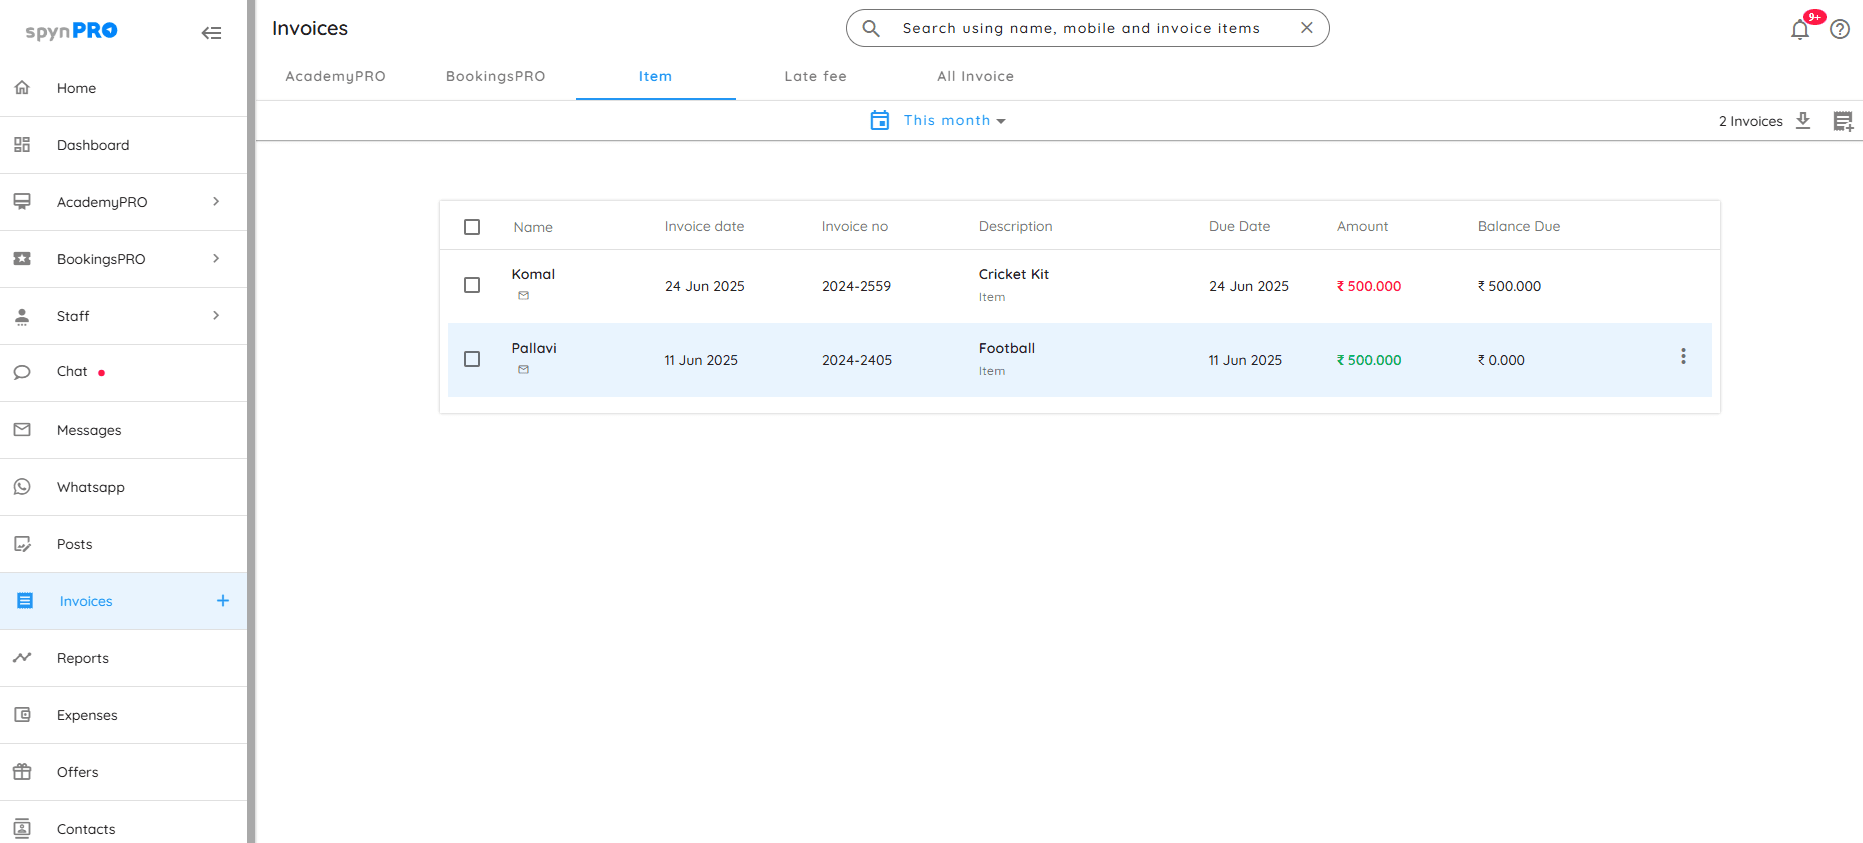
Task: Tick the checkbox for Komal's invoice
Action: pyautogui.click(x=472, y=285)
